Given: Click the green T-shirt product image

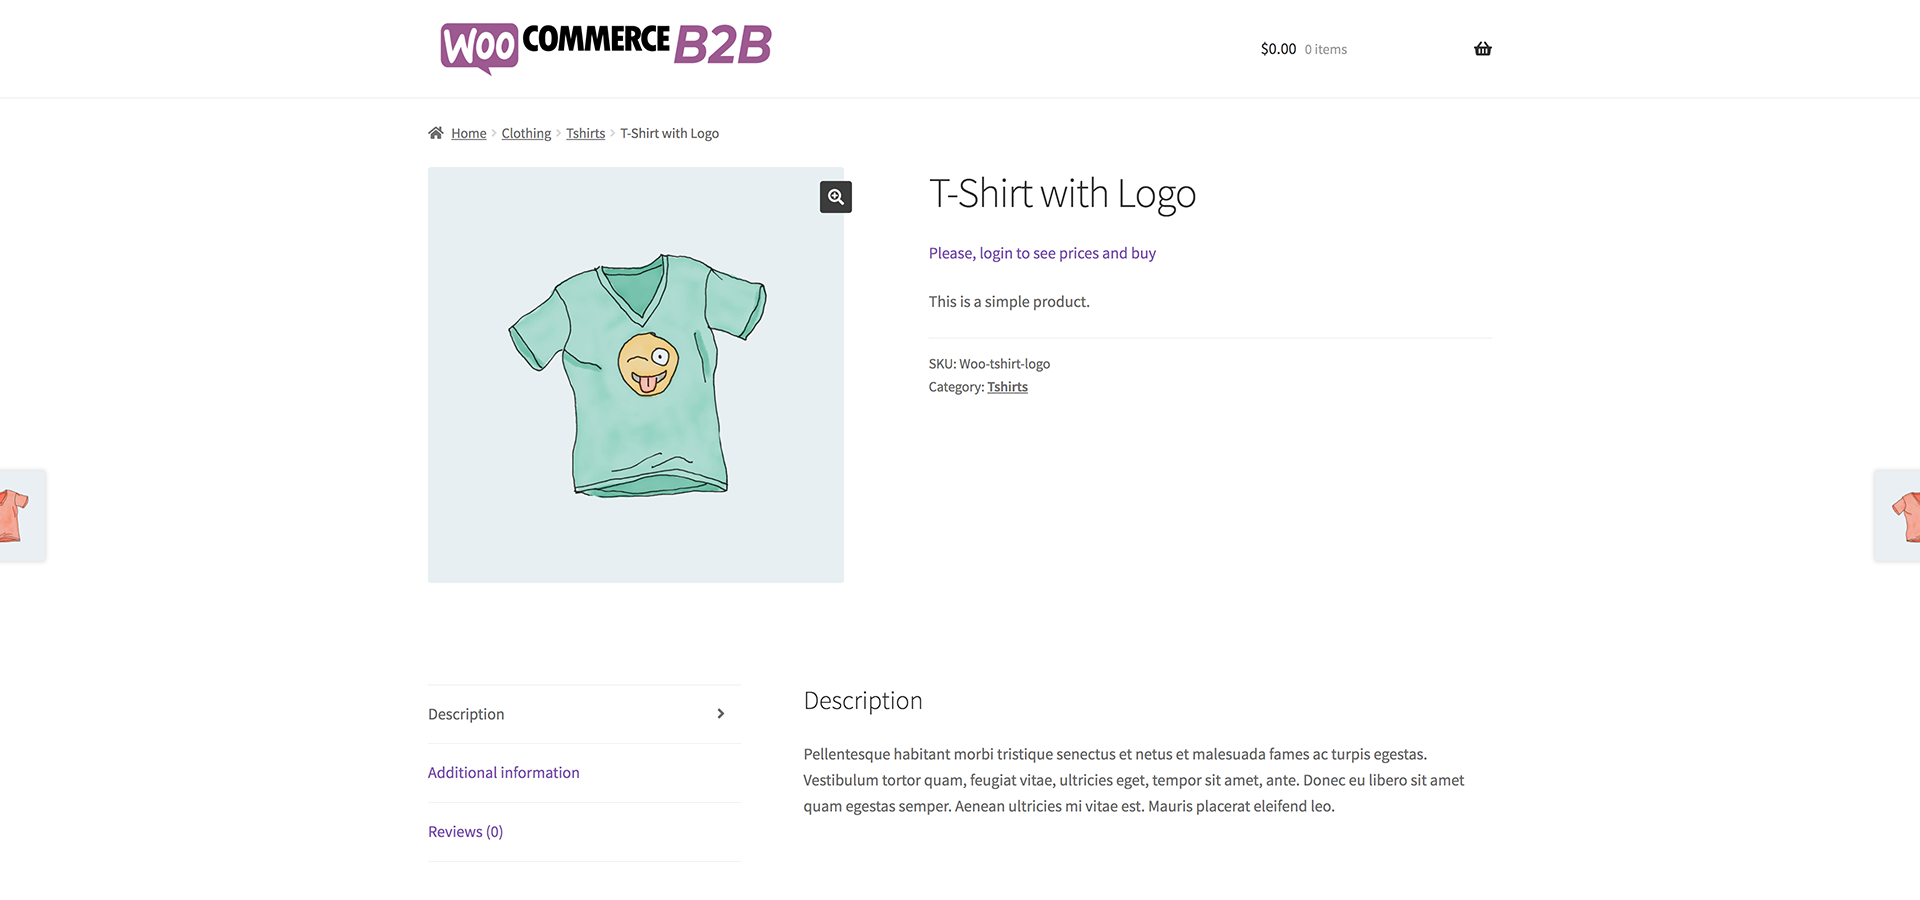Looking at the screenshot, I should 636,375.
